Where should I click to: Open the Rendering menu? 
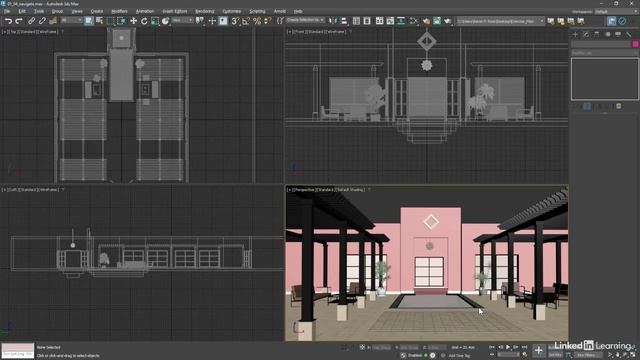point(204,11)
